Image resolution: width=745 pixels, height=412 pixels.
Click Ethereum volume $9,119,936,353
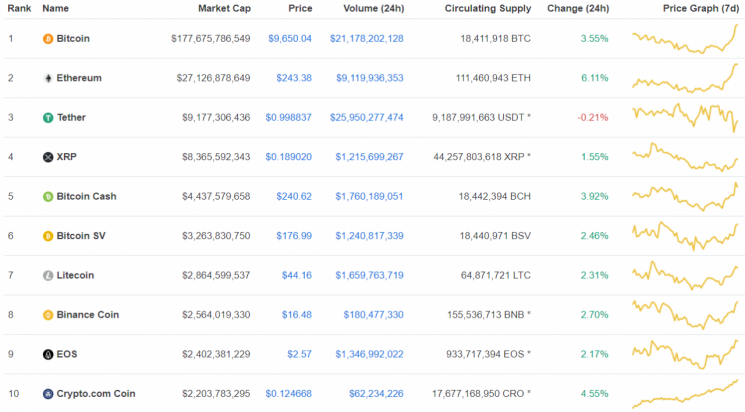[x=370, y=78]
